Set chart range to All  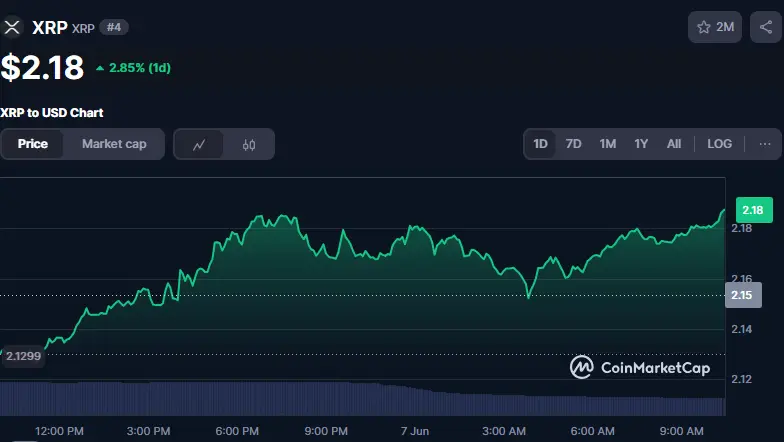674,144
